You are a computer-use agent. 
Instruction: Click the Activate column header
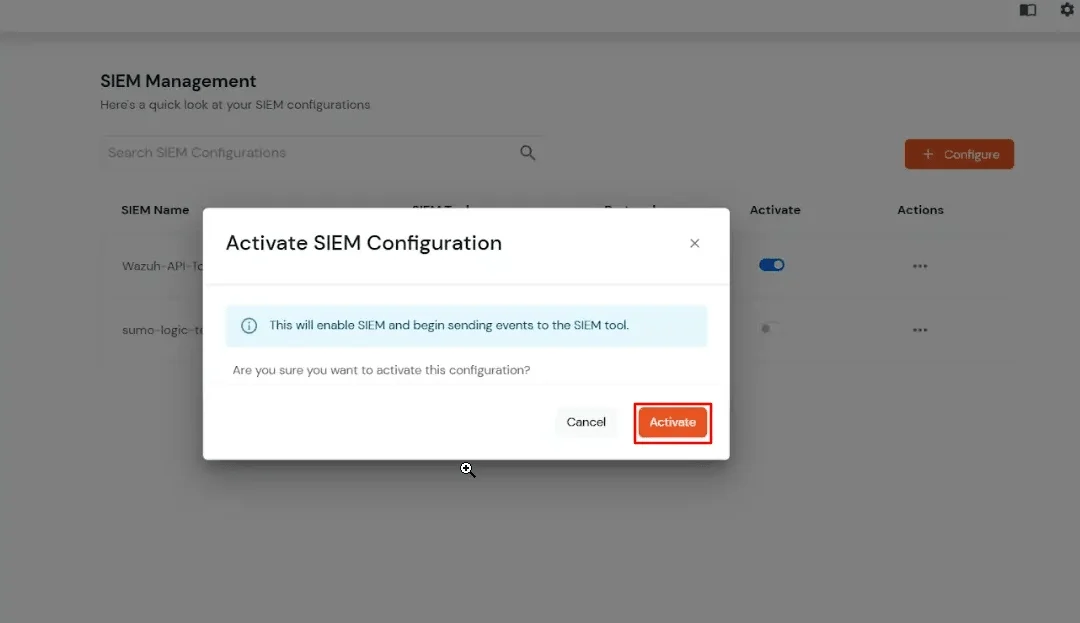[775, 210]
